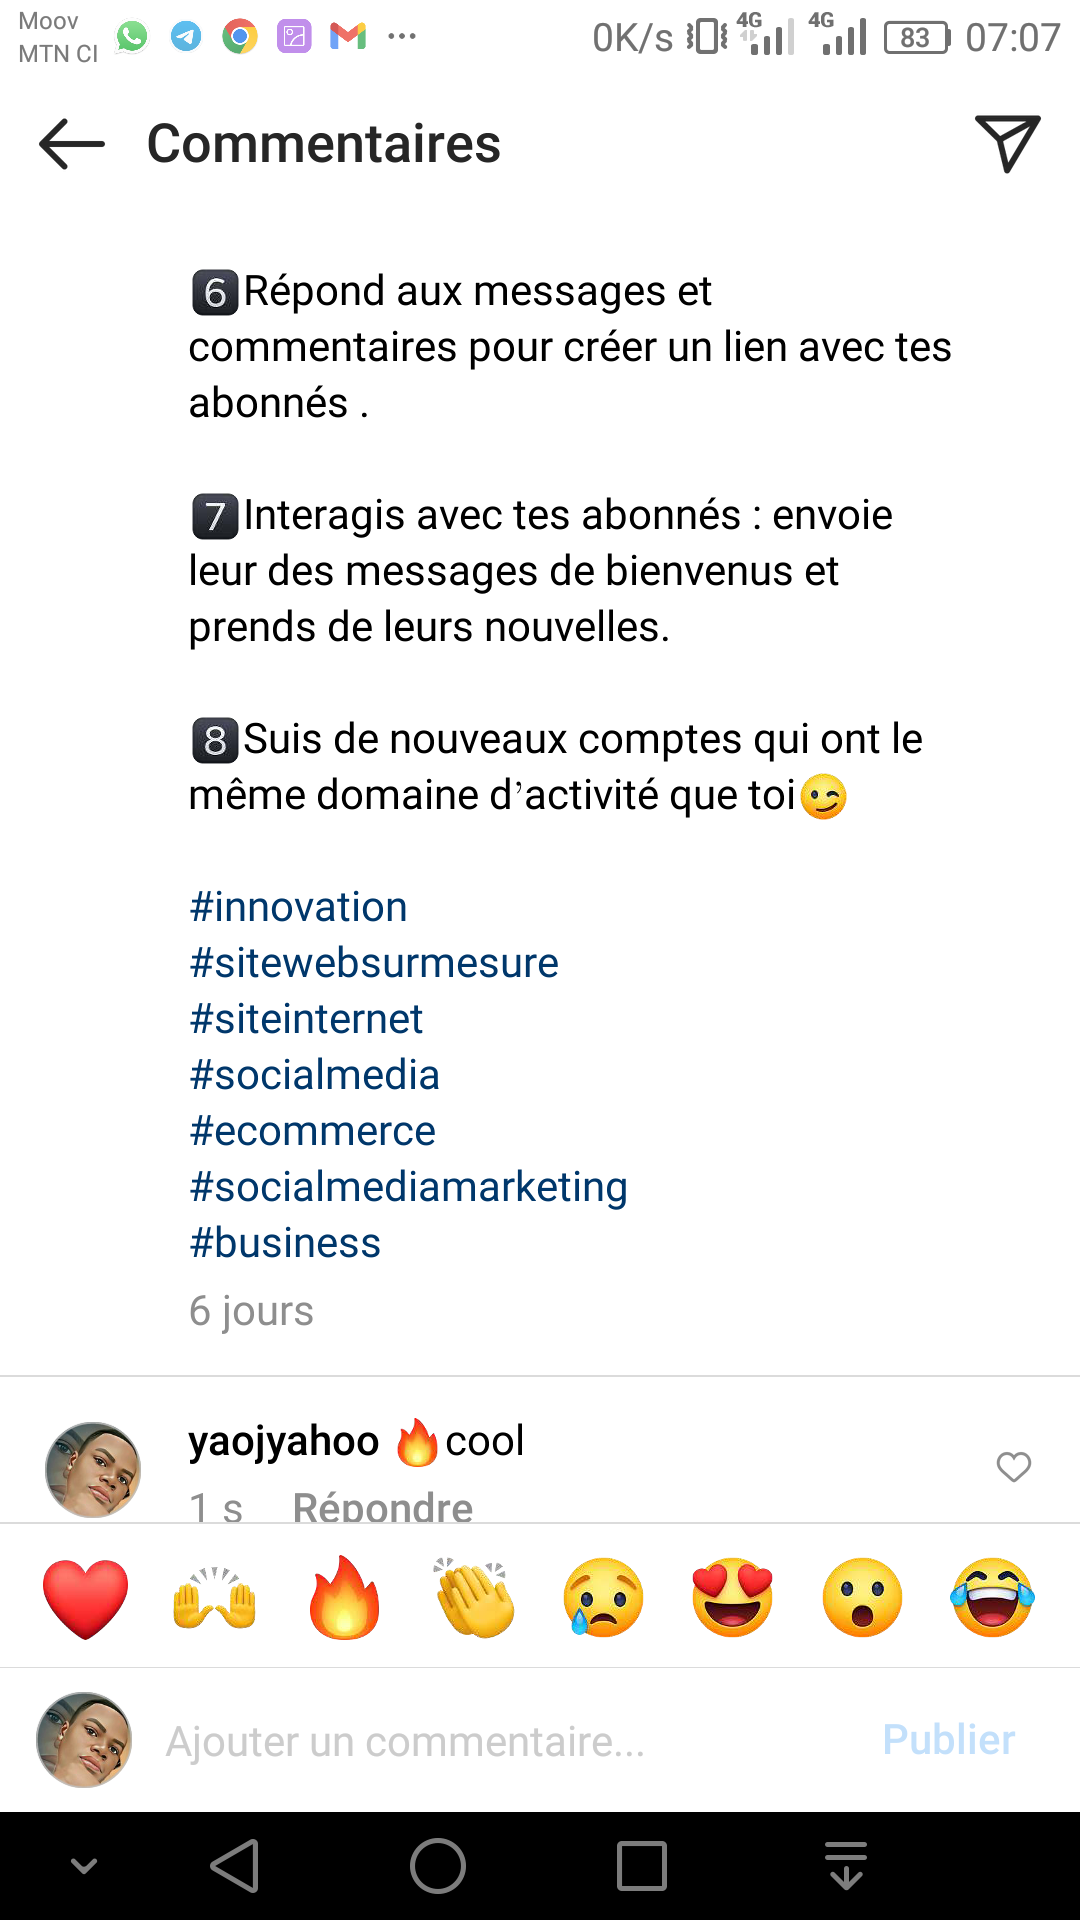Insert the clapping hands emoji
1080x1920 pixels.
point(475,1597)
